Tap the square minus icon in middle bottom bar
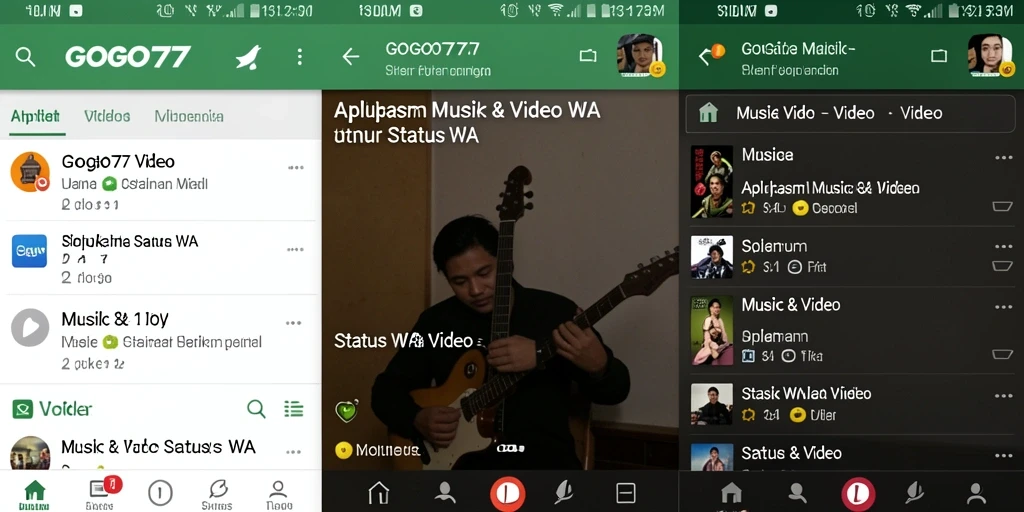 pyautogui.click(x=626, y=493)
